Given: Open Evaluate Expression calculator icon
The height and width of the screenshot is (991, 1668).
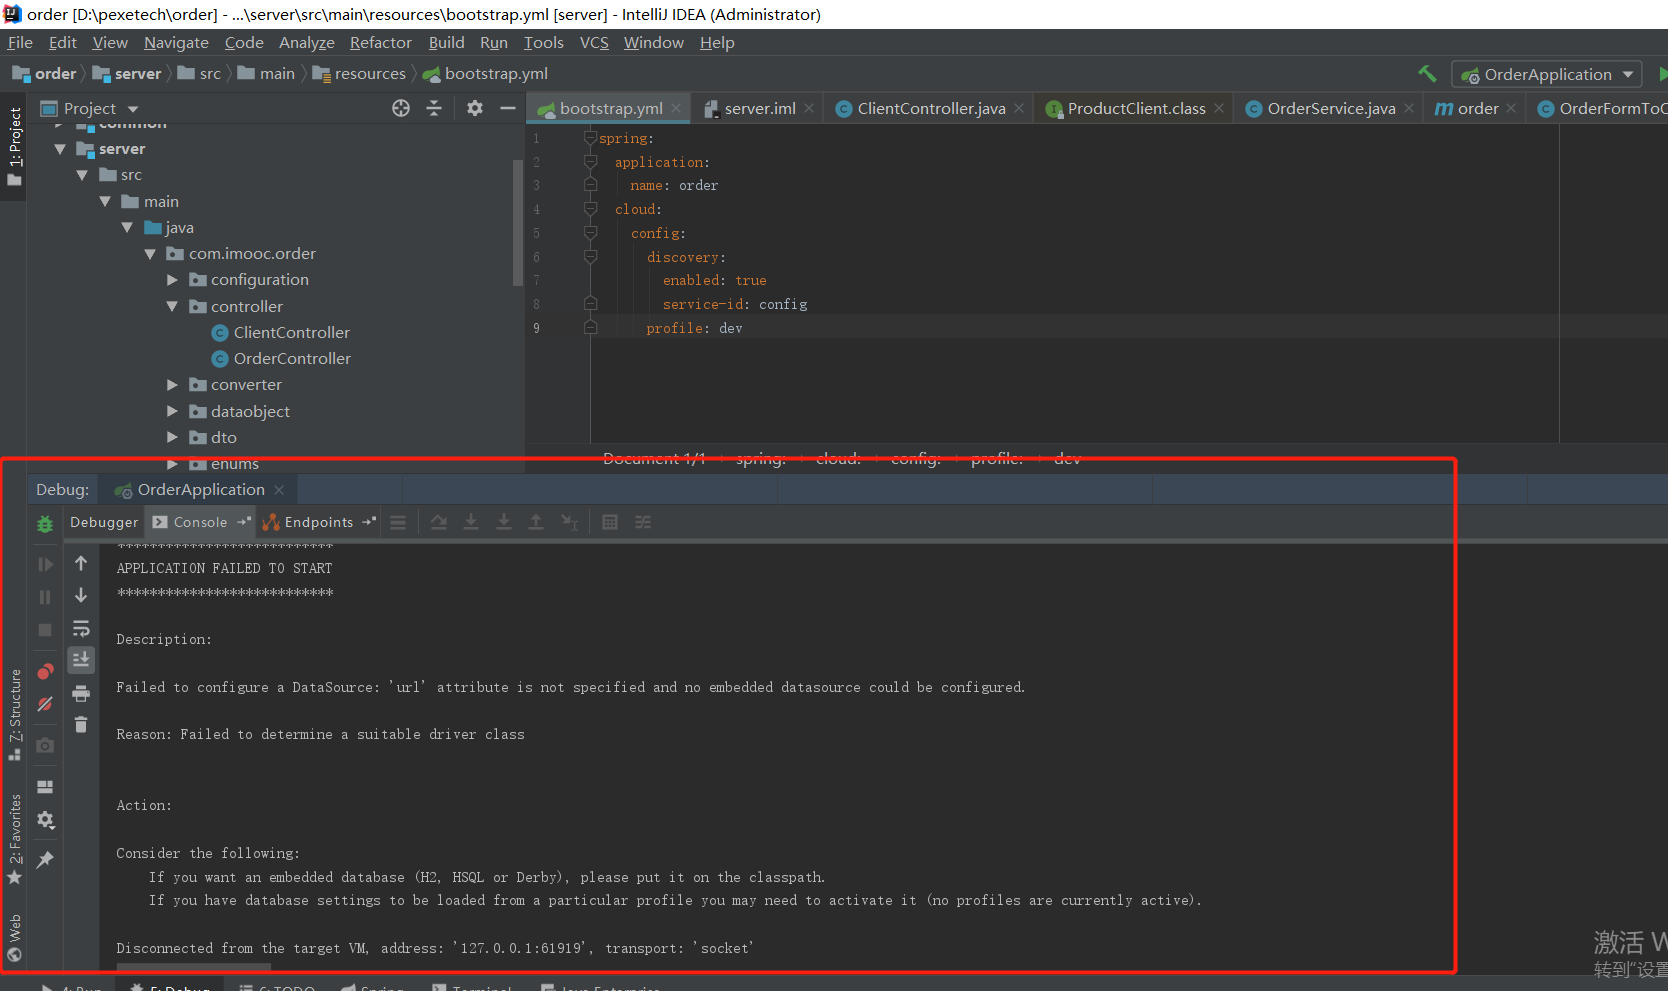Looking at the screenshot, I should [x=610, y=522].
